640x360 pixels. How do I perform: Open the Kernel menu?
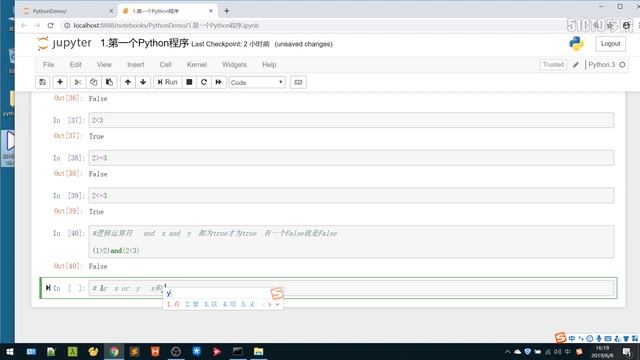coord(197,64)
